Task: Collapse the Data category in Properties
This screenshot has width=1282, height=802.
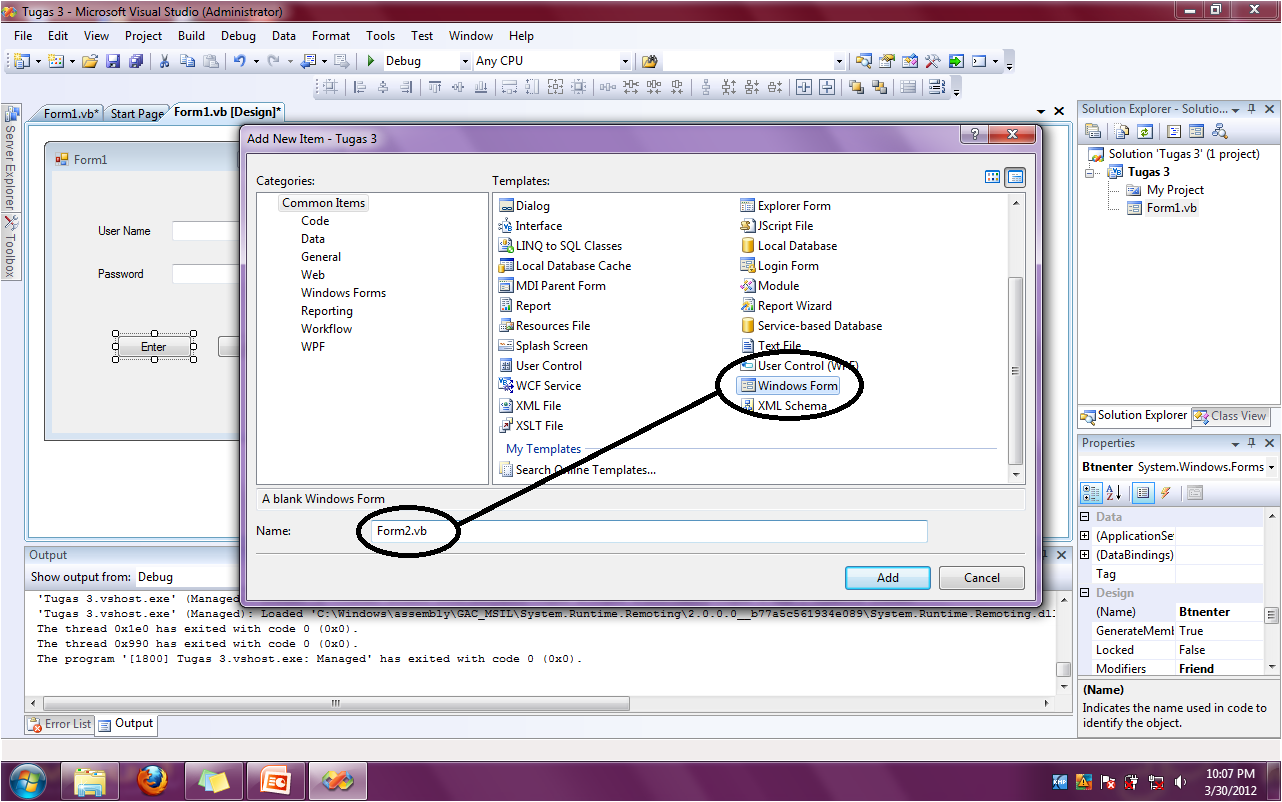Action: (1086, 517)
